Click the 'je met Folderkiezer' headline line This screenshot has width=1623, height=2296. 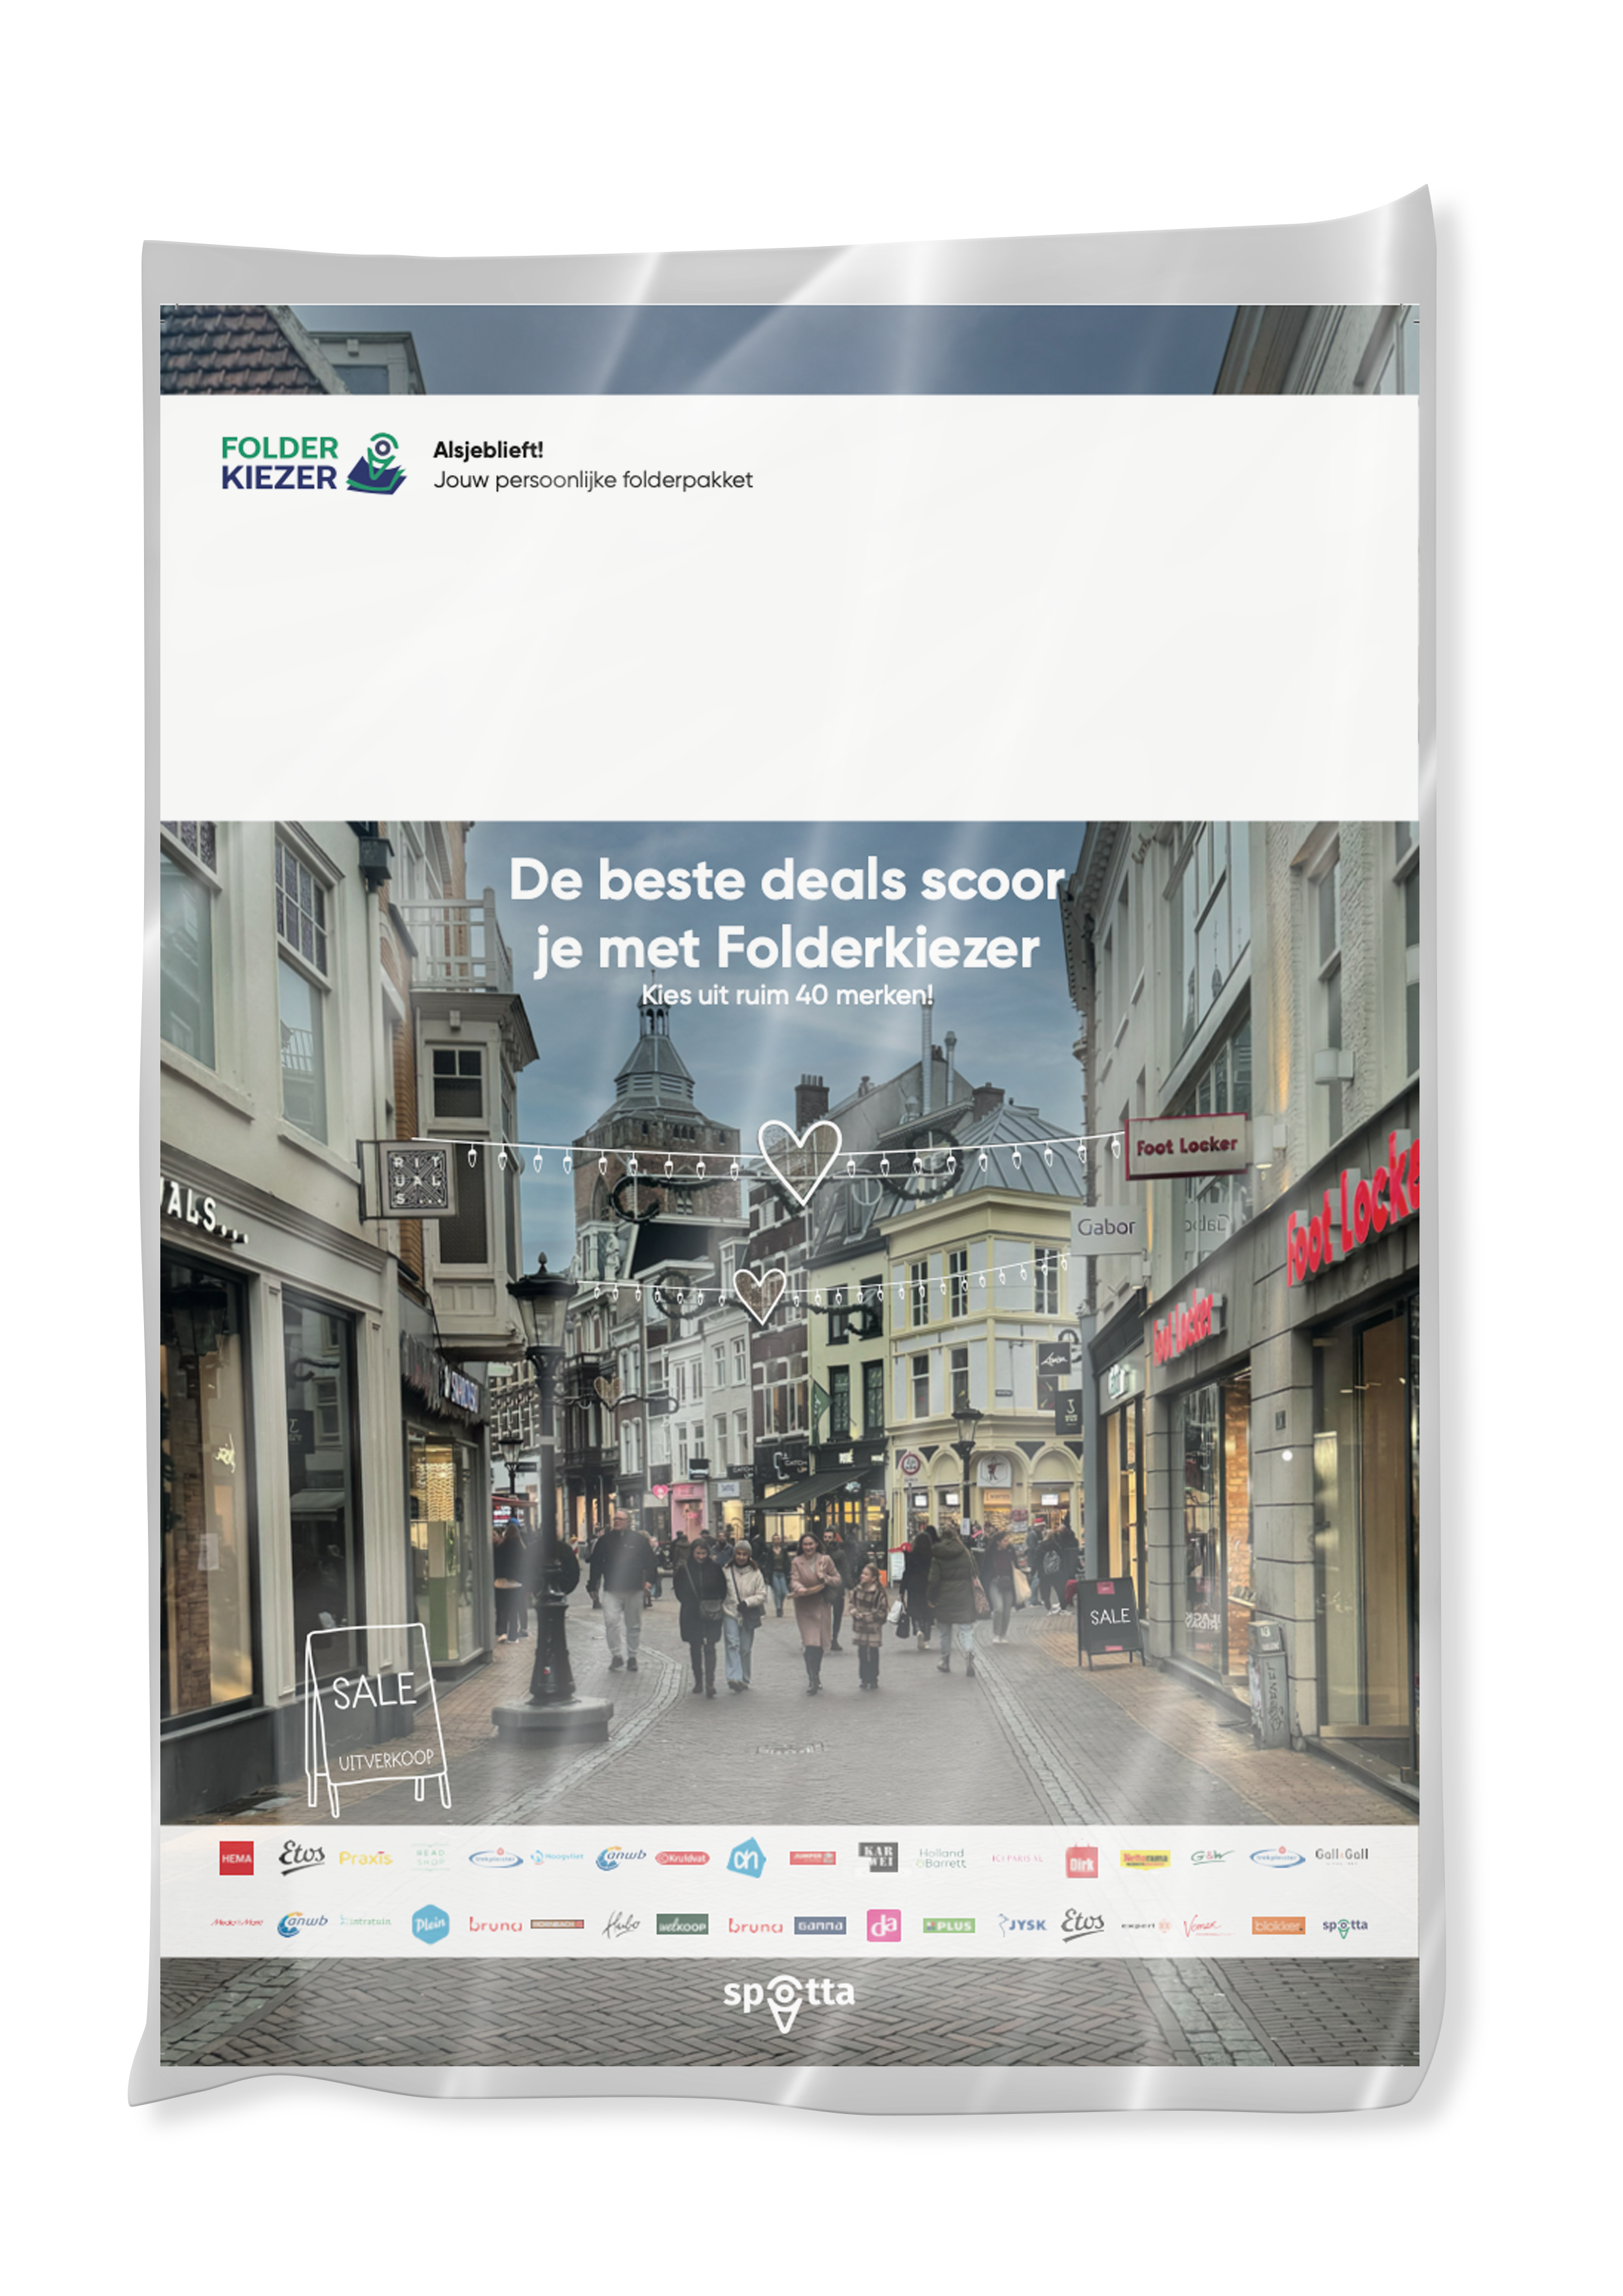pyautogui.click(x=787, y=948)
